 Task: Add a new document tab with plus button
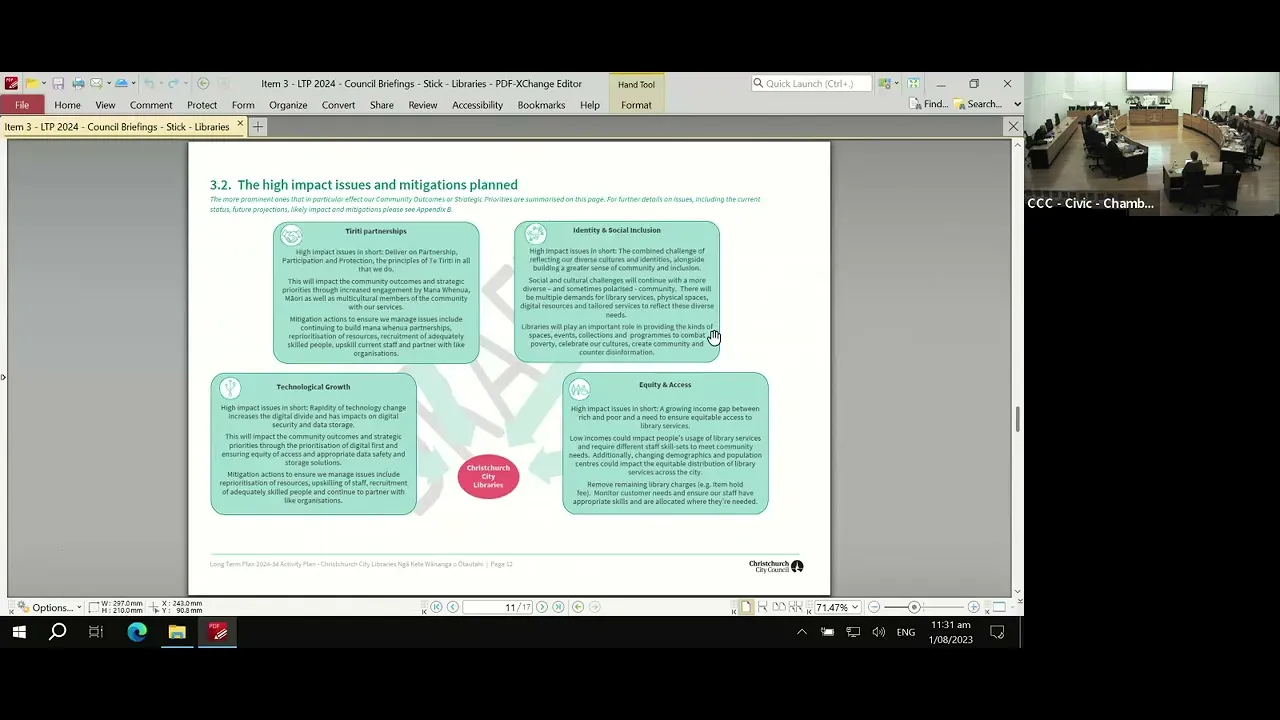tap(258, 127)
